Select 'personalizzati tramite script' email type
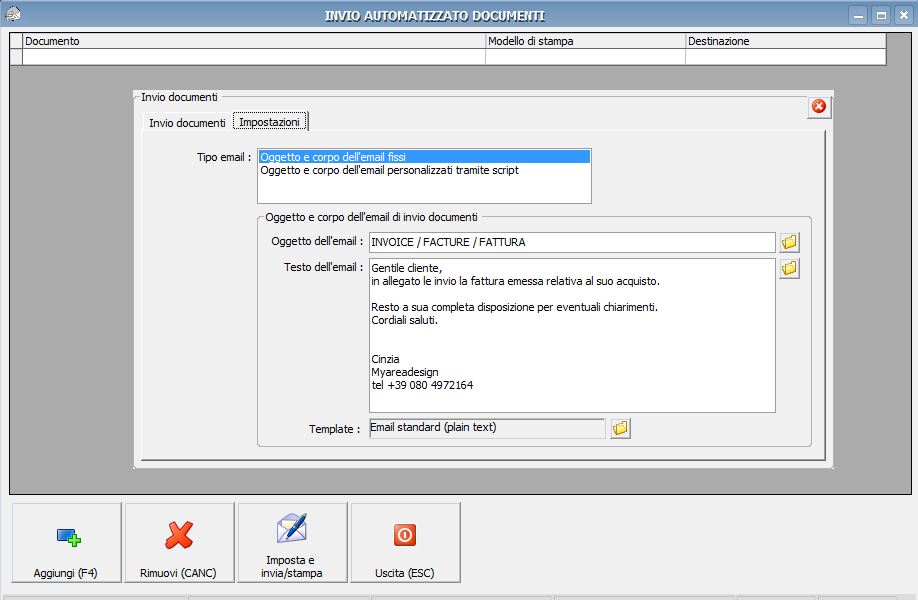This screenshot has height=600, width=918. (x=424, y=170)
